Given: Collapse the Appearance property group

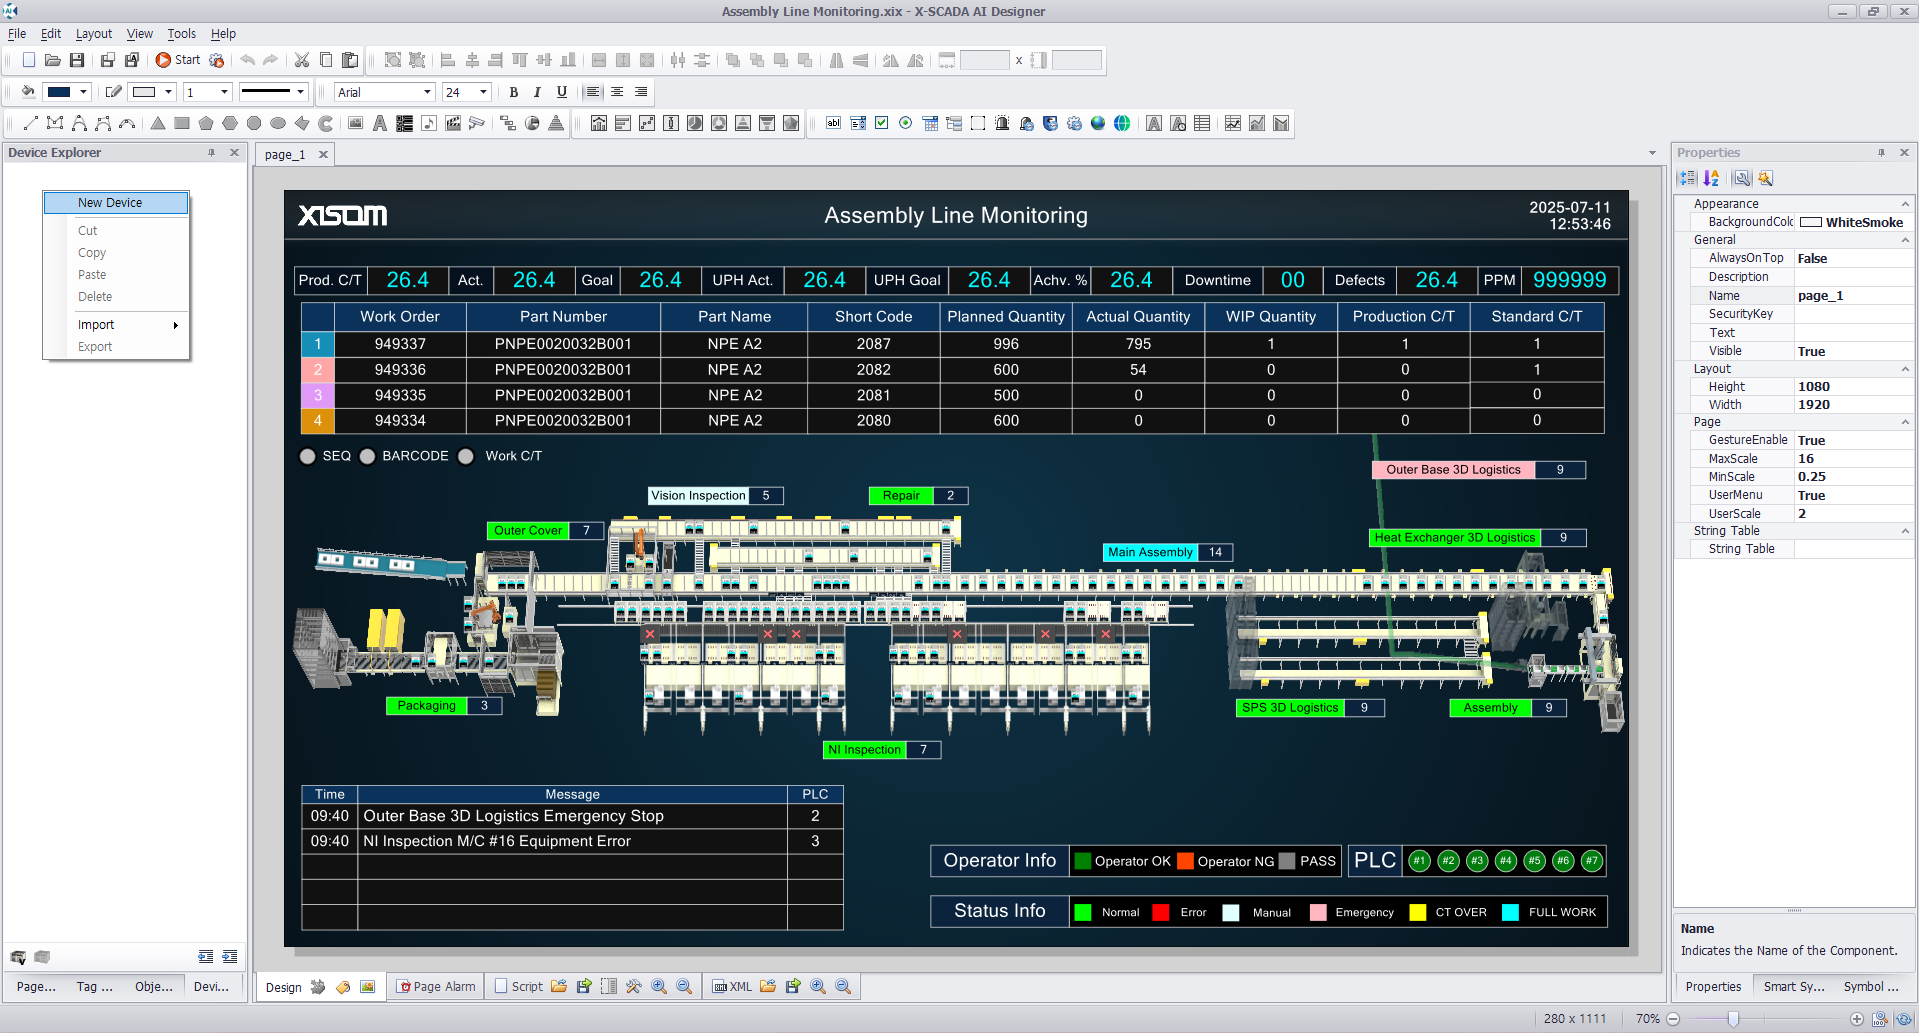Looking at the screenshot, I should tap(1904, 204).
